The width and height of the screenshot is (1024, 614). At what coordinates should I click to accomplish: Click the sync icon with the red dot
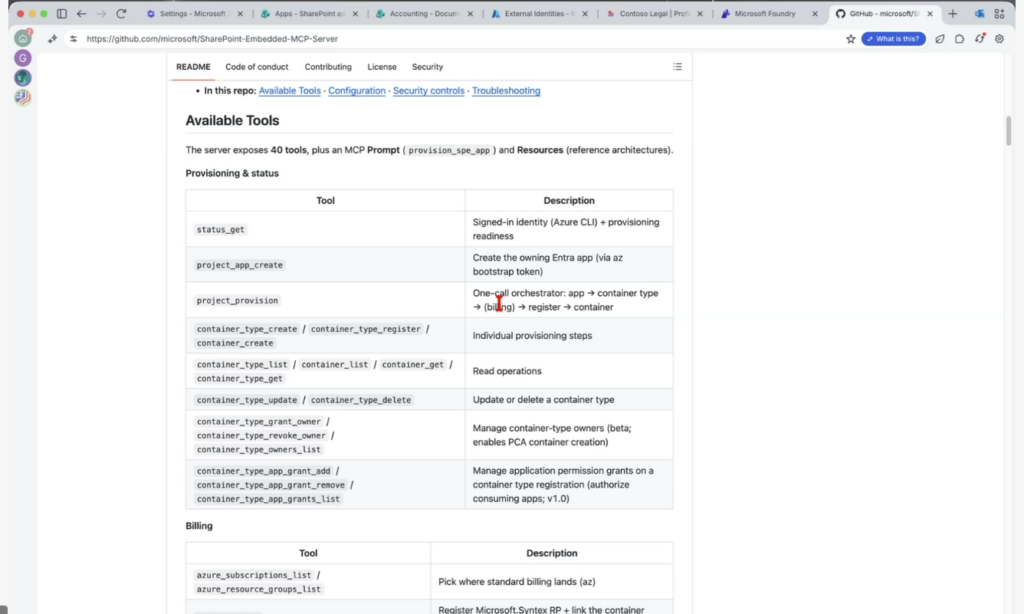(x=980, y=39)
